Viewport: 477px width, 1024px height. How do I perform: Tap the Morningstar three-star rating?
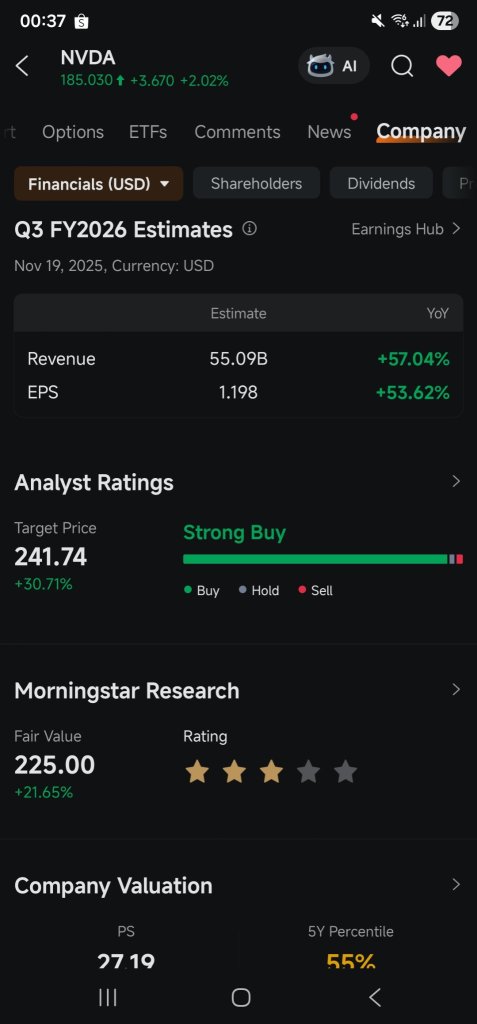[271, 772]
